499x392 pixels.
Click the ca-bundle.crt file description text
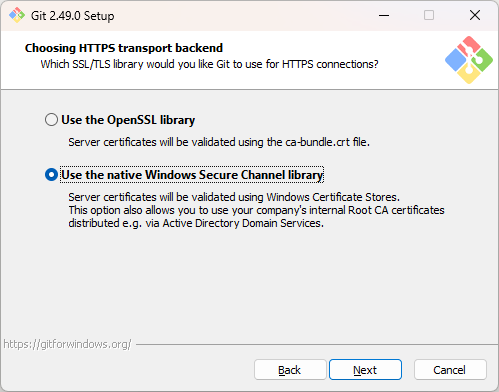click(x=219, y=142)
